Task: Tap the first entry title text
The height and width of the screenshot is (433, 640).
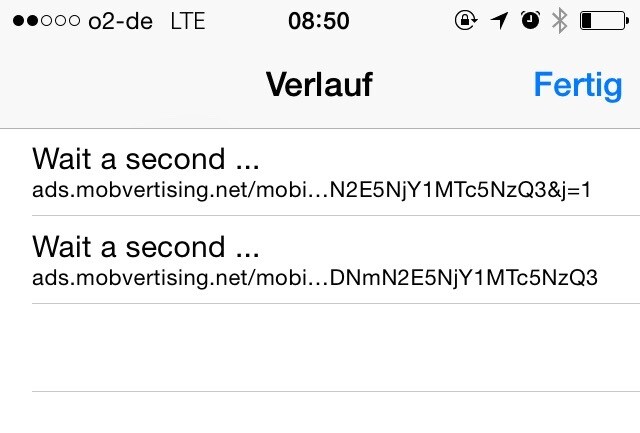Action: [x=146, y=159]
